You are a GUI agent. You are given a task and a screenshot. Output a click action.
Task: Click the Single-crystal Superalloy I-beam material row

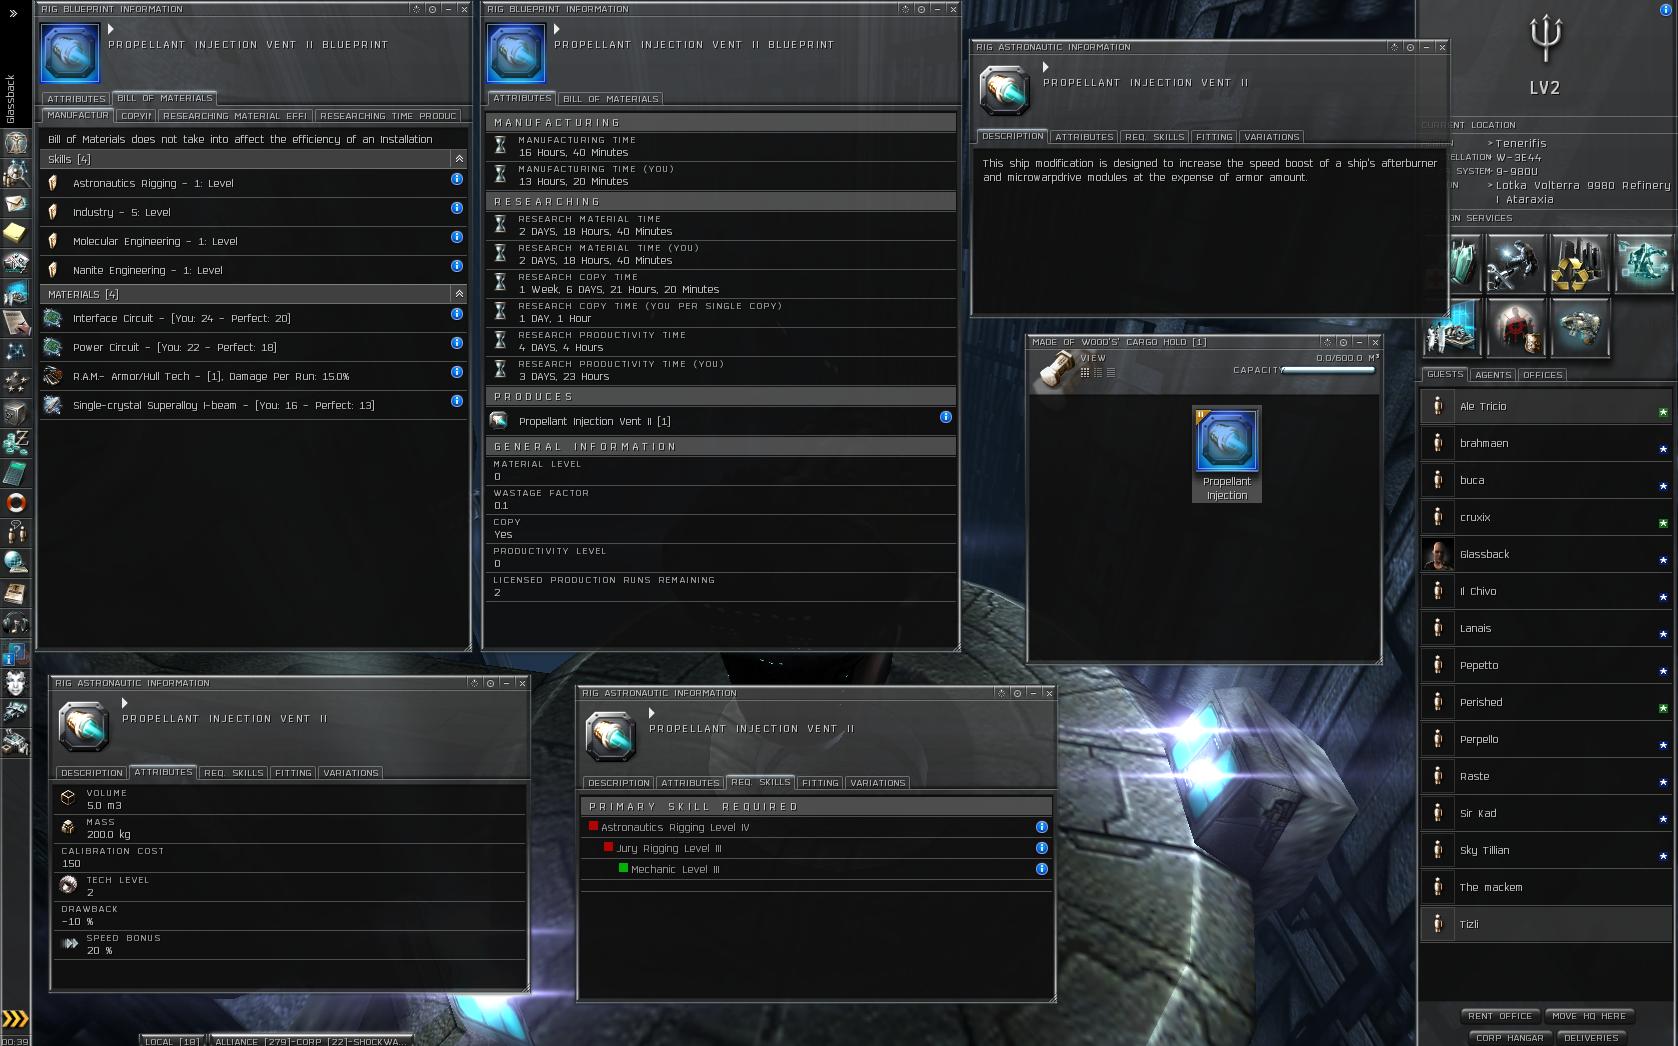[x=253, y=405]
